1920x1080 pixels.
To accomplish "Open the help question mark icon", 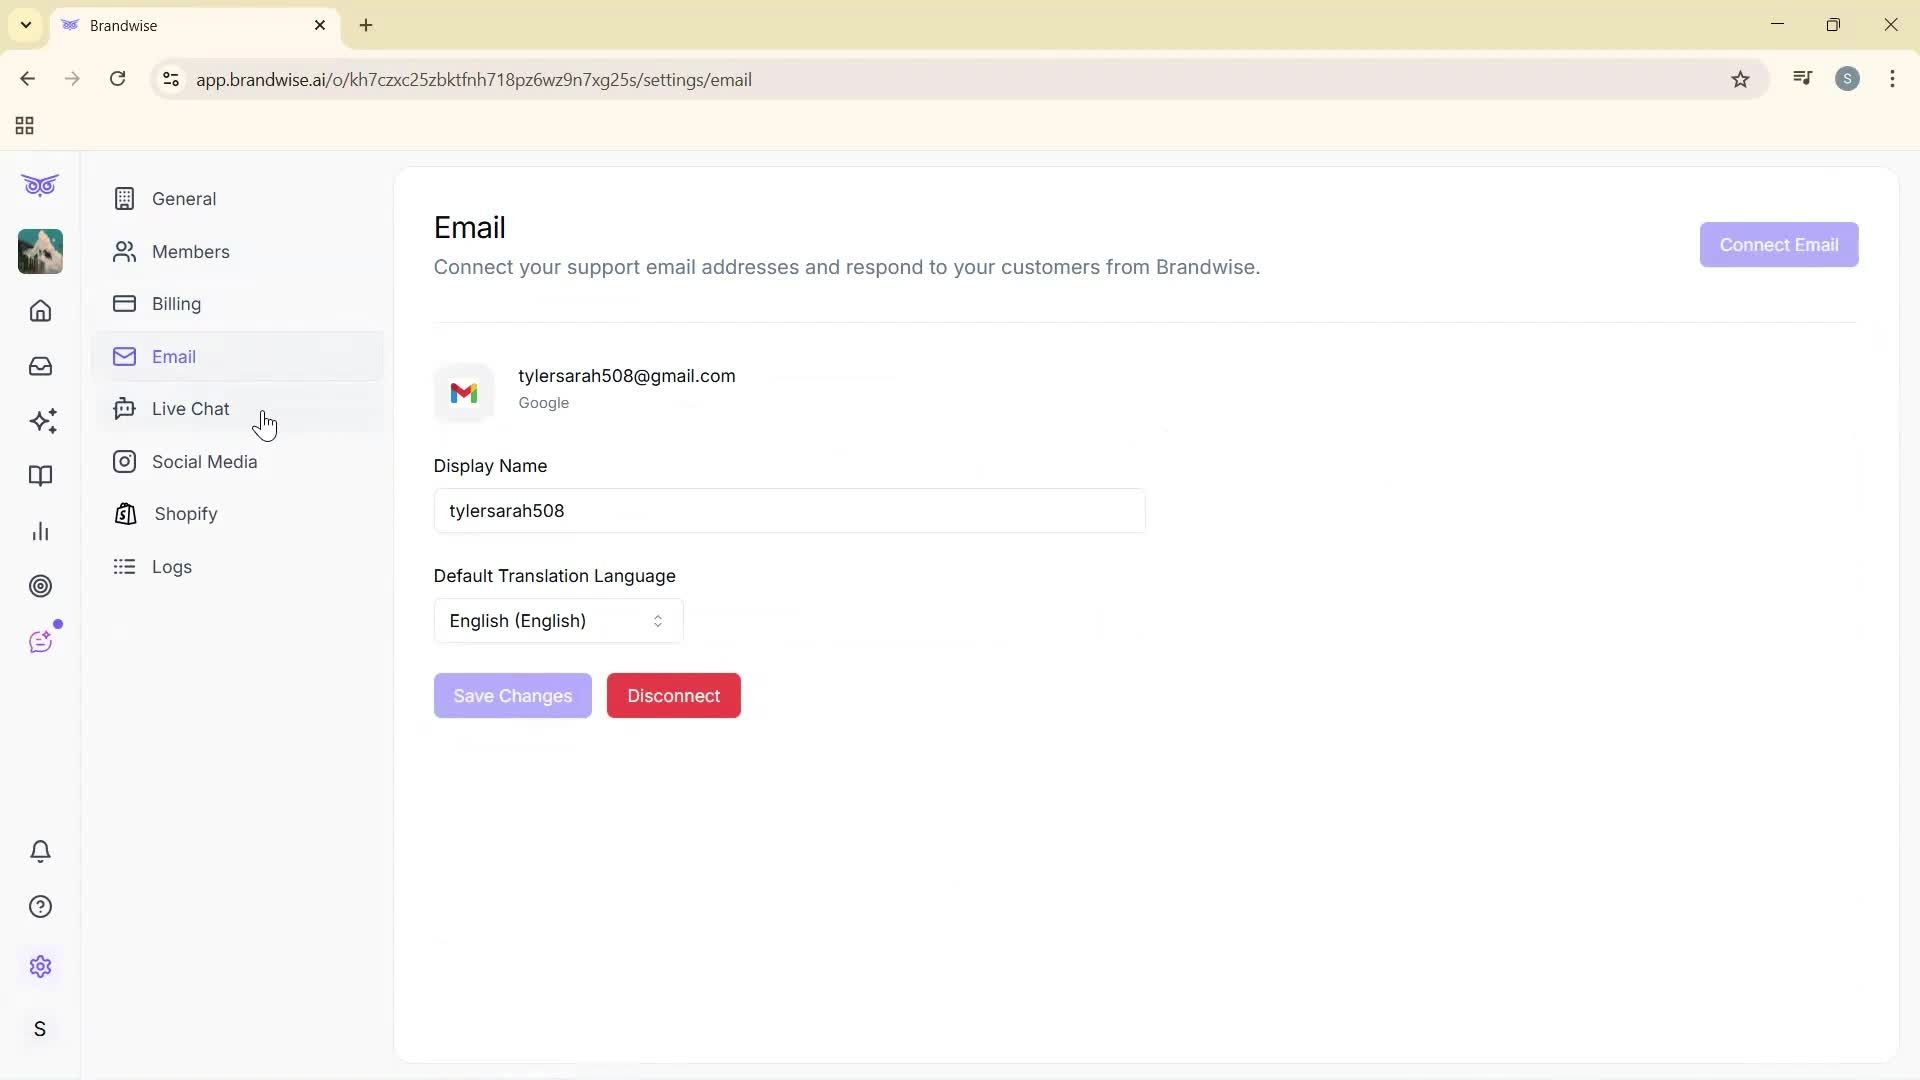I will [x=40, y=906].
